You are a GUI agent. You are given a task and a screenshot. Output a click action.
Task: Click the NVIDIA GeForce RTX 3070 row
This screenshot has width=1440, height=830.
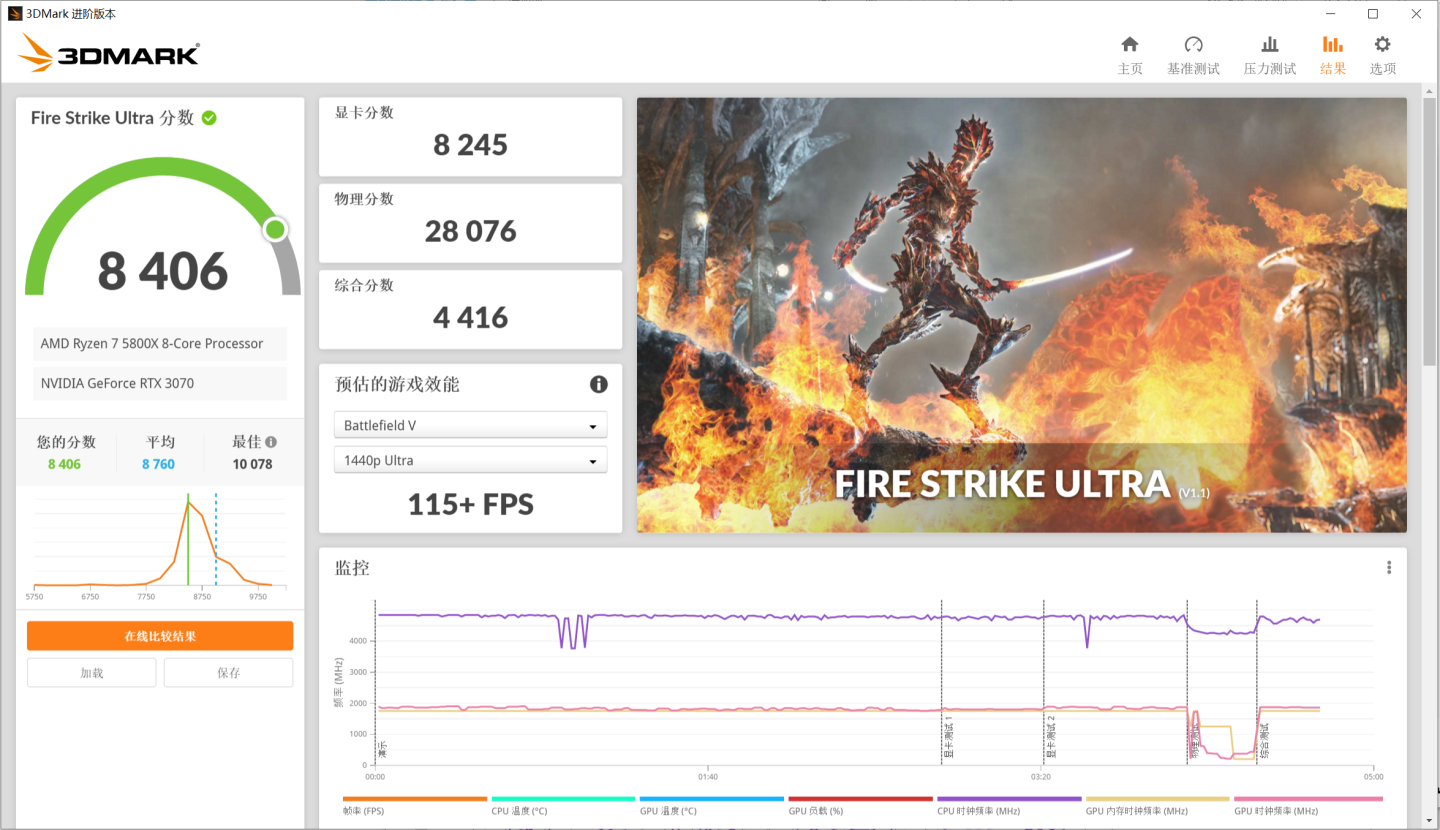(x=160, y=384)
